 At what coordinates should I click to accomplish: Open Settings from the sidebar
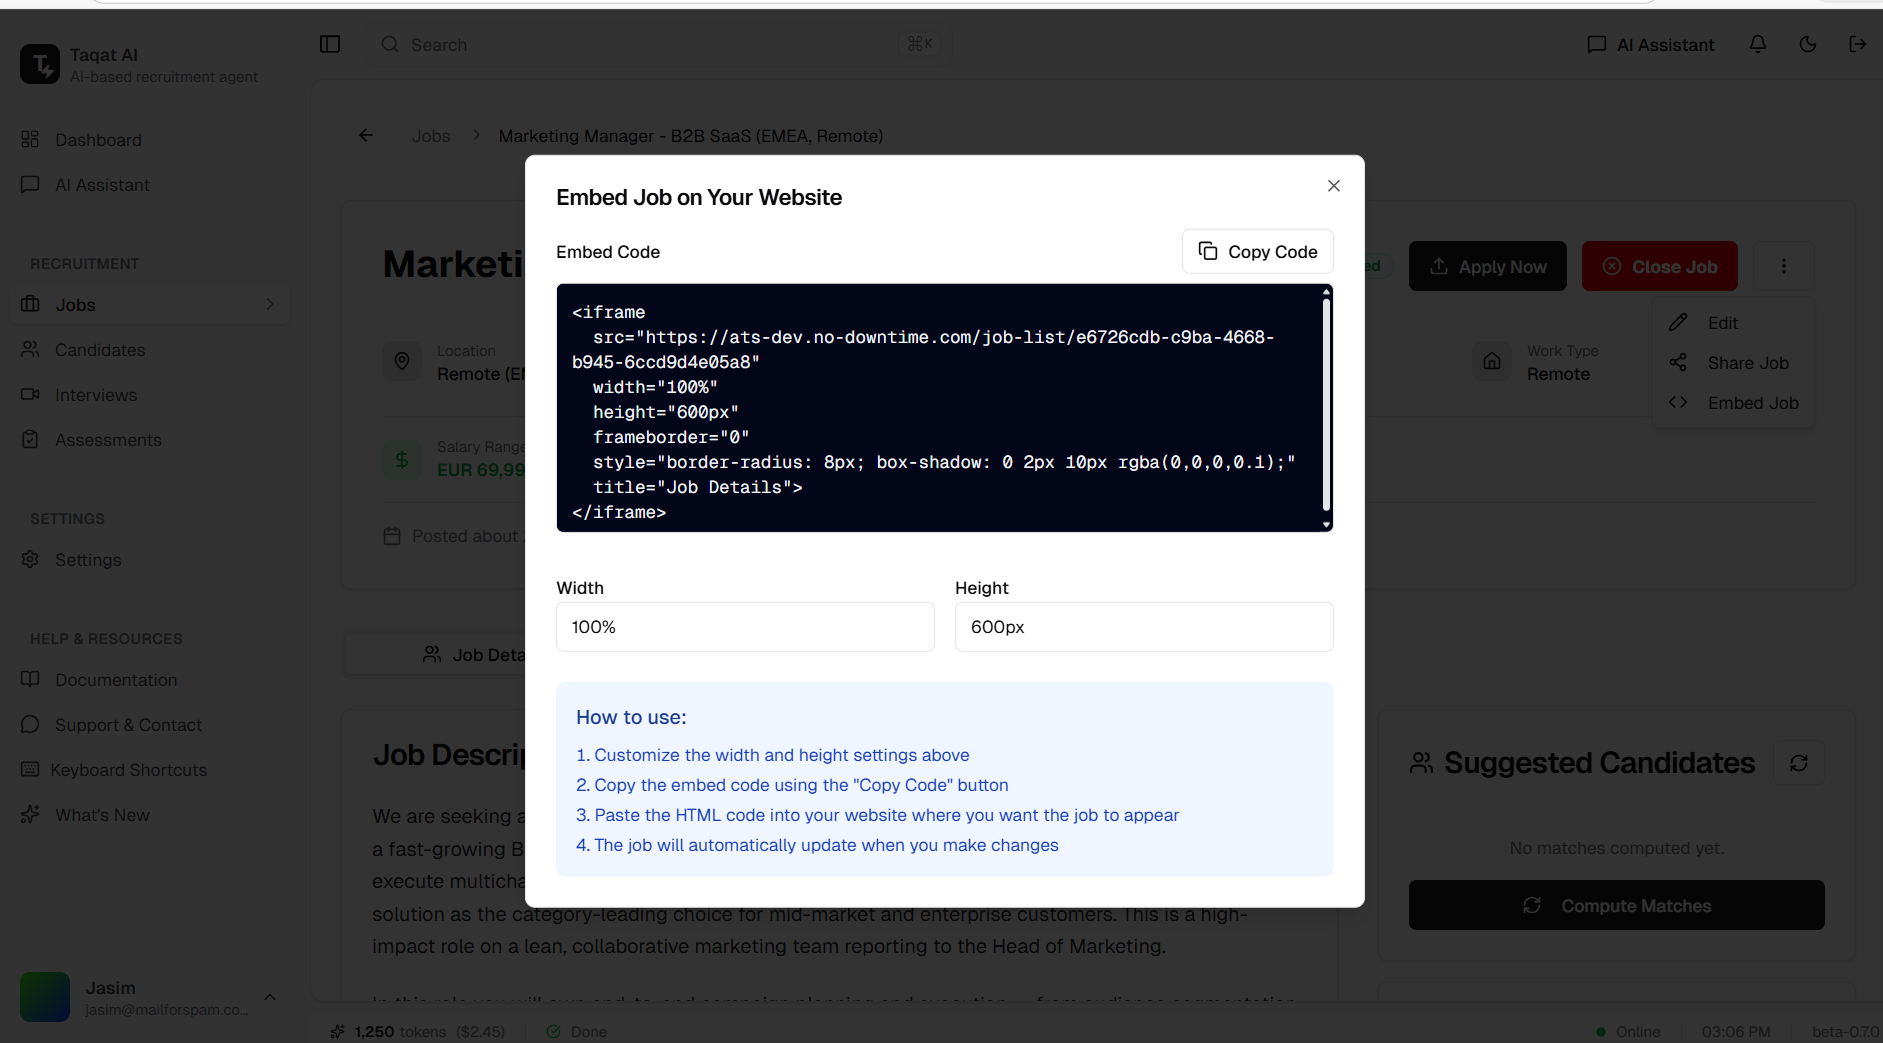(88, 559)
